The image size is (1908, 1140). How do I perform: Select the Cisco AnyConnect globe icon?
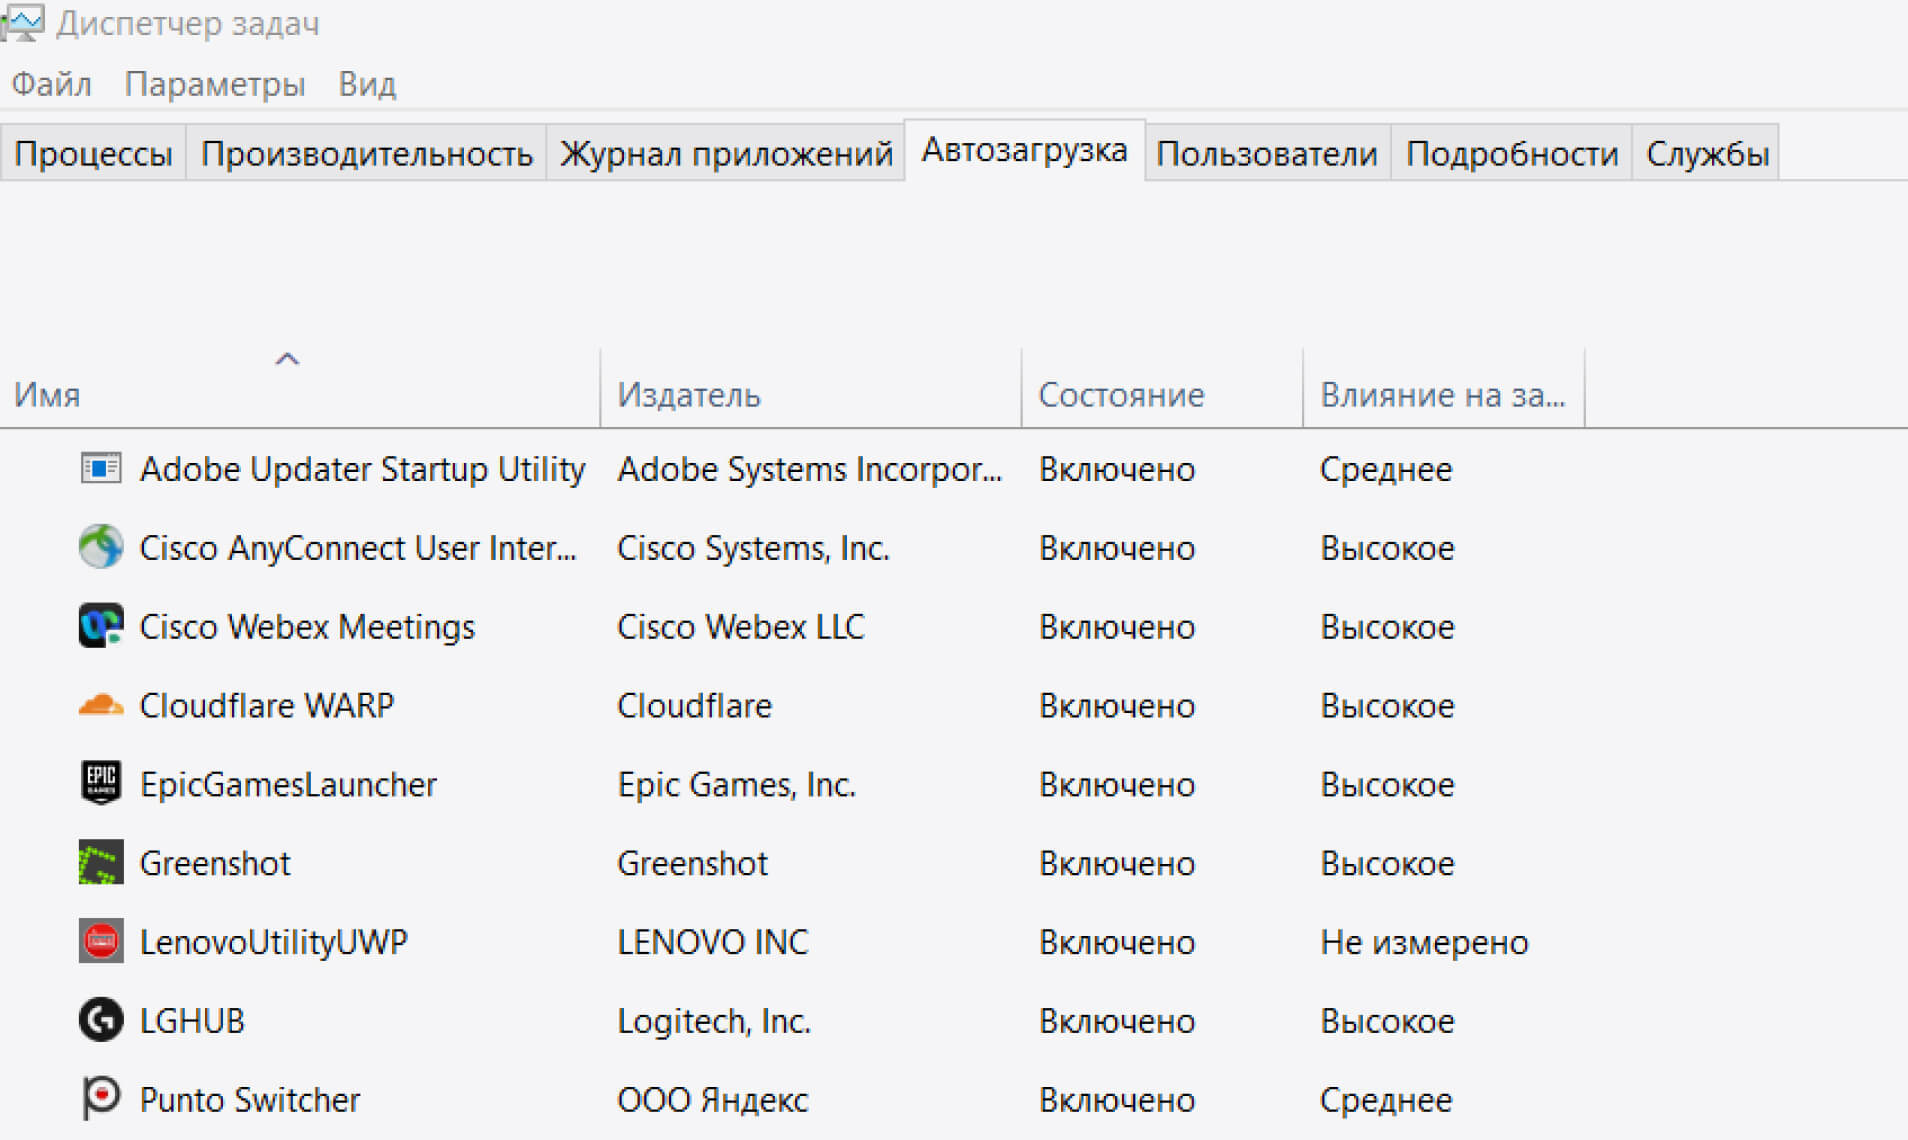click(x=100, y=547)
